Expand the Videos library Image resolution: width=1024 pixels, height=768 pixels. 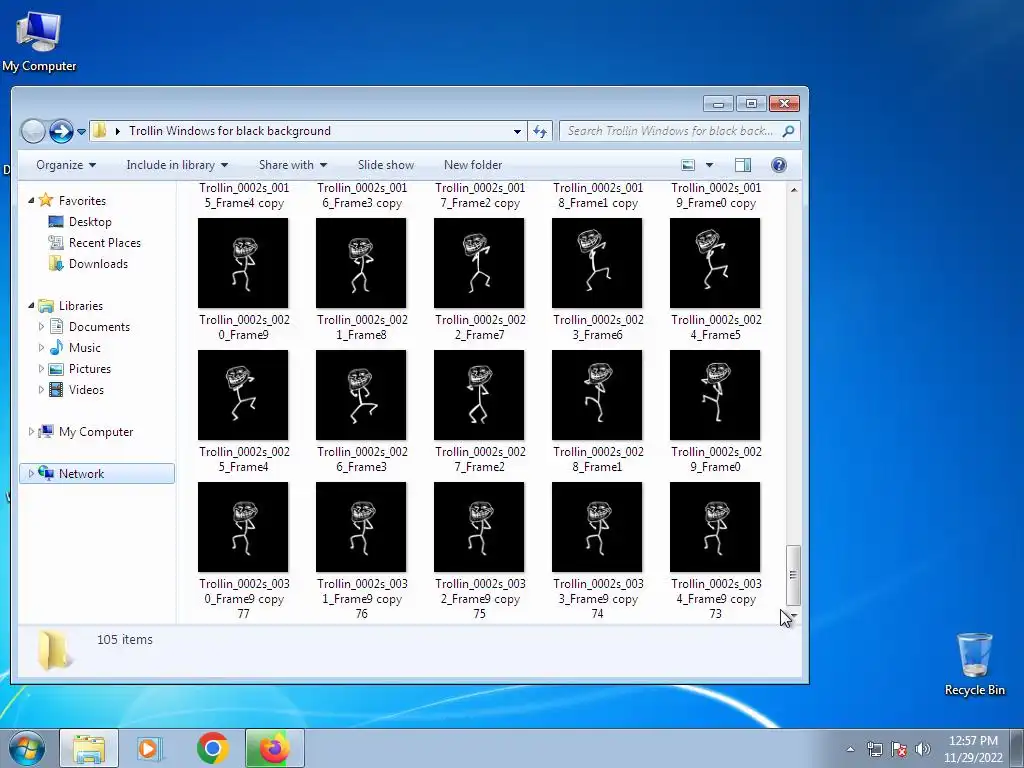pos(41,390)
